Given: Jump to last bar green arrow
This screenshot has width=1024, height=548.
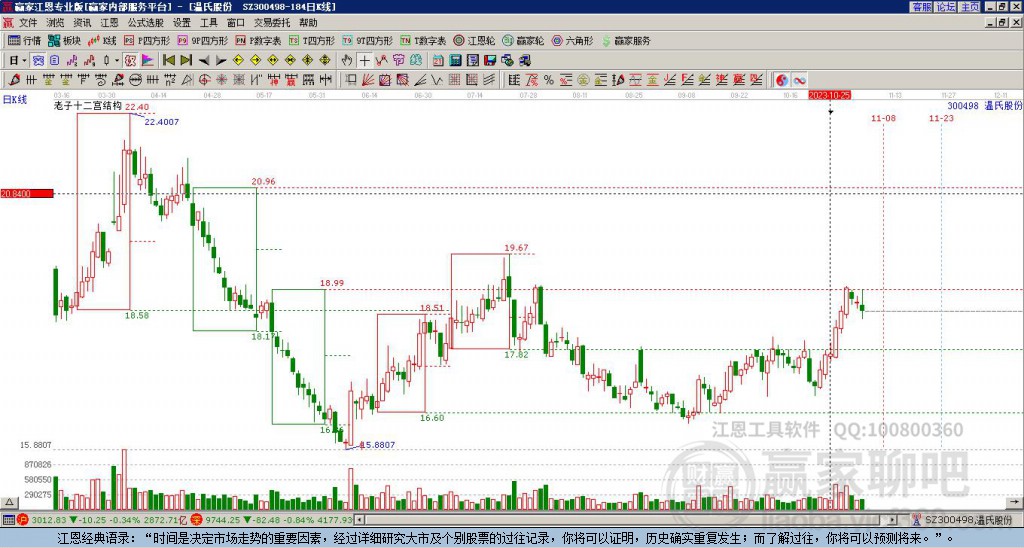Looking at the screenshot, I should [x=186, y=61].
